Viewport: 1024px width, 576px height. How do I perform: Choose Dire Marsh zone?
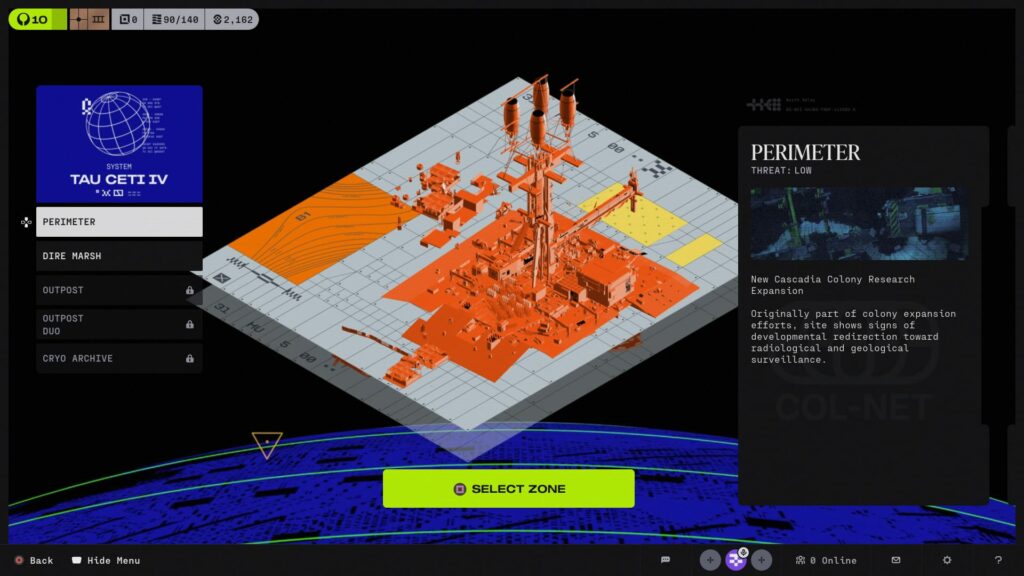coord(119,256)
